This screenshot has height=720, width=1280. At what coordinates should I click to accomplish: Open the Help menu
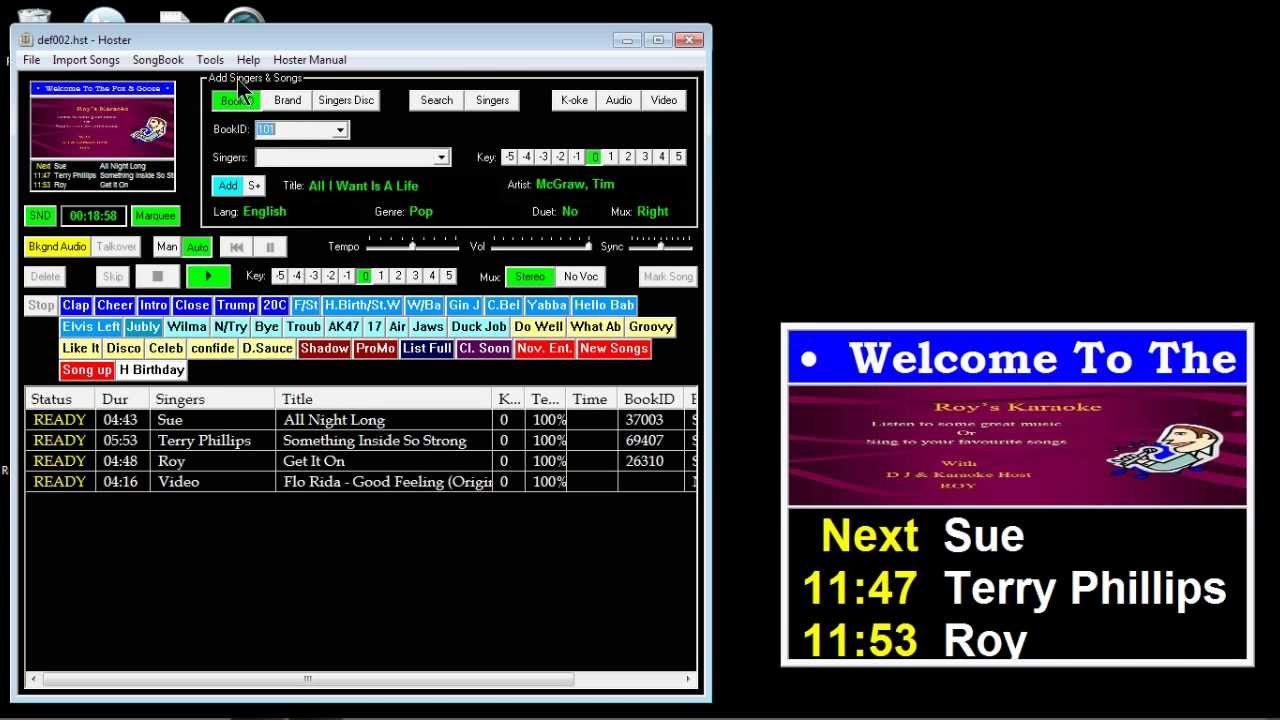pyautogui.click(x=248, y=60)
